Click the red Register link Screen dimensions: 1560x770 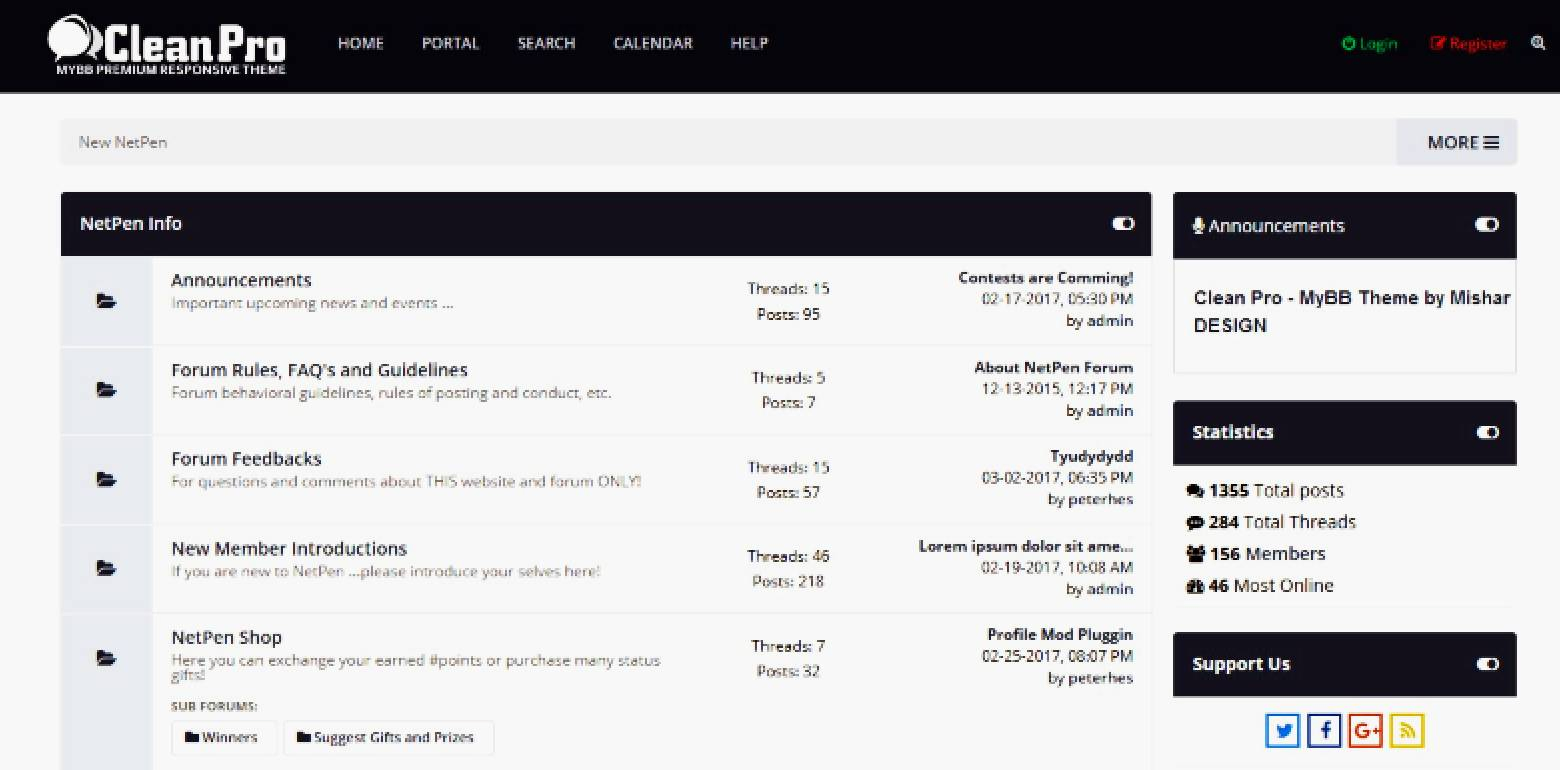click(1468, 43)
